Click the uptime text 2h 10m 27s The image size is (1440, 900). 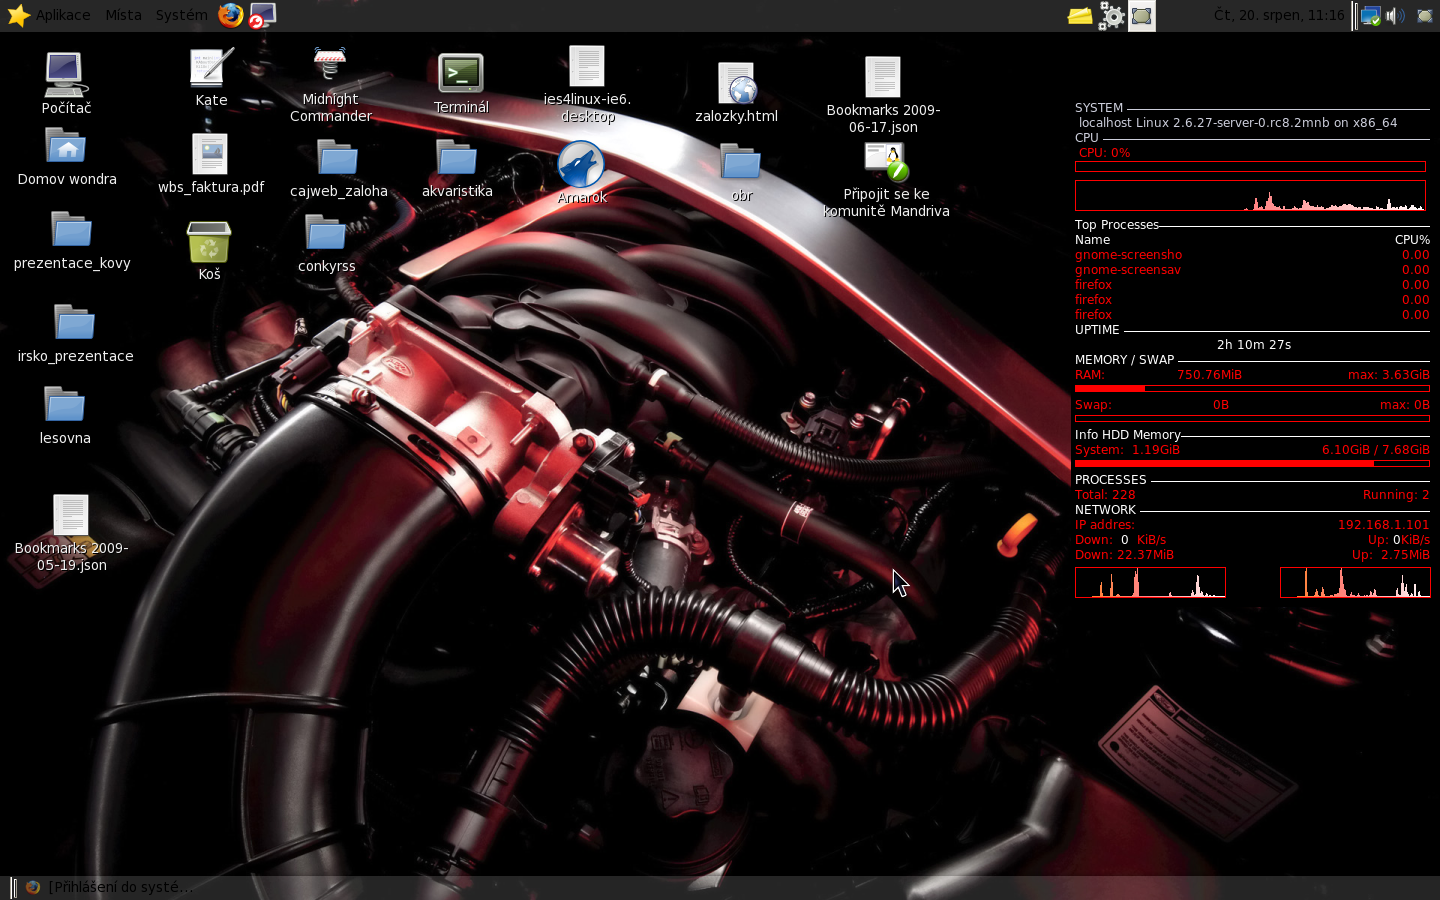(1254, 345)
